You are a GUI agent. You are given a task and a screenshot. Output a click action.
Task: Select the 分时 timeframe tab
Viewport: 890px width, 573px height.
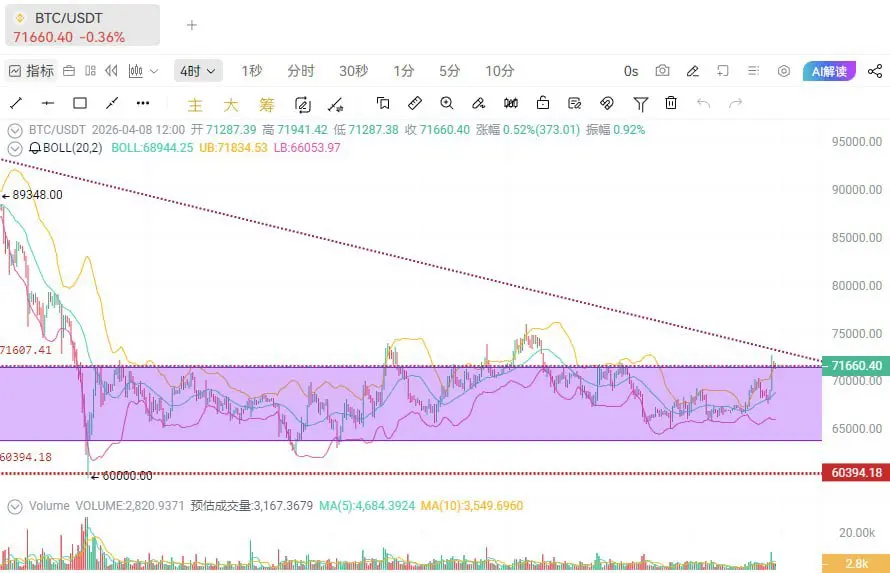tap(300, 71)
